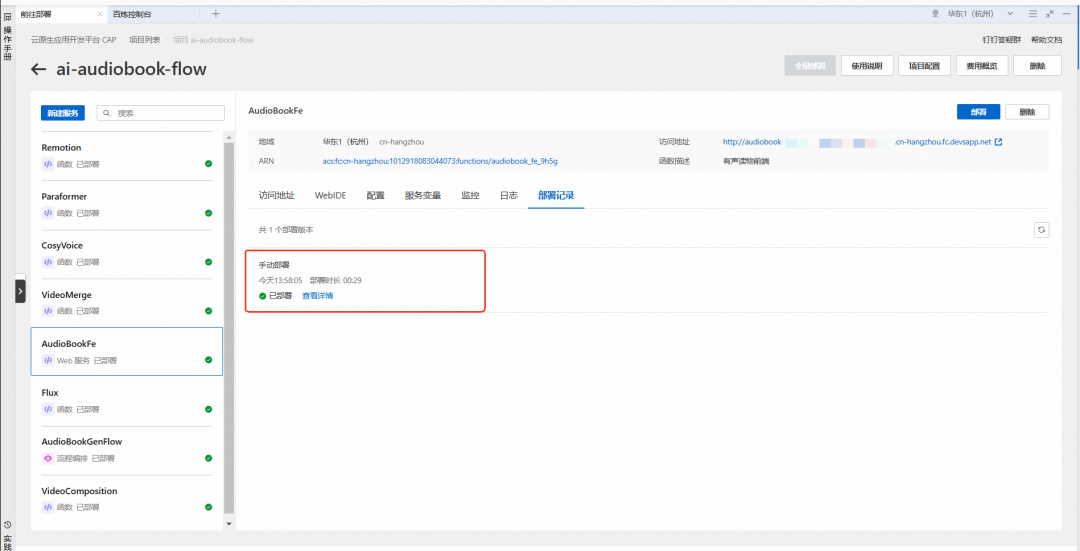Viewport: 1080px width, 551px height.
Task: Click the green status check for Flux
Action: [x=208, y=409]
